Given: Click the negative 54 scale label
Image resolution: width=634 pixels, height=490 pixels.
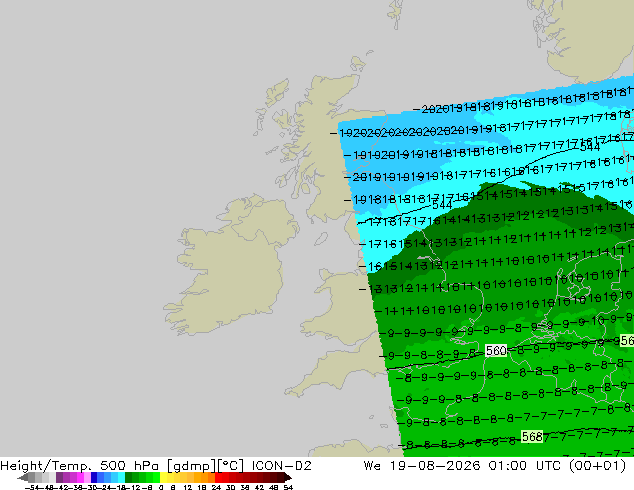Looking at the screenshot, I should tap(34, 487).
